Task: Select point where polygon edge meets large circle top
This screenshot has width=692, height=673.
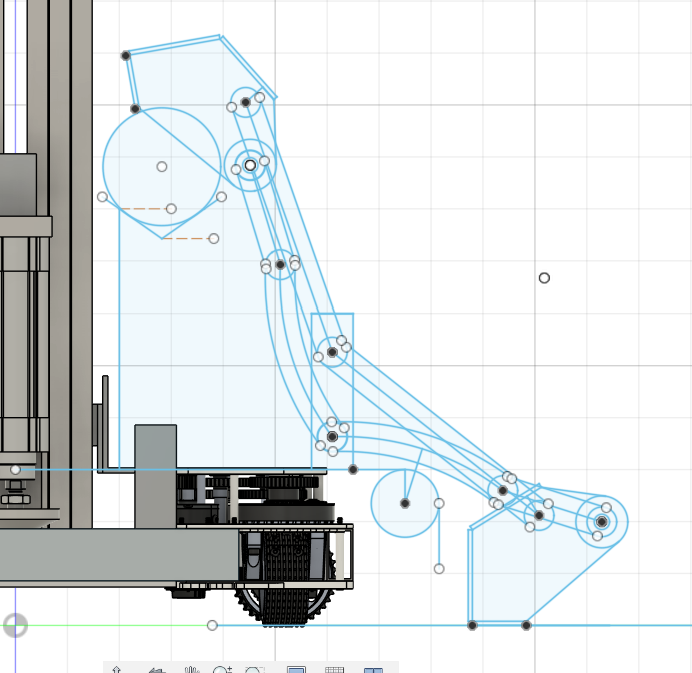Action: coord(135,109)
